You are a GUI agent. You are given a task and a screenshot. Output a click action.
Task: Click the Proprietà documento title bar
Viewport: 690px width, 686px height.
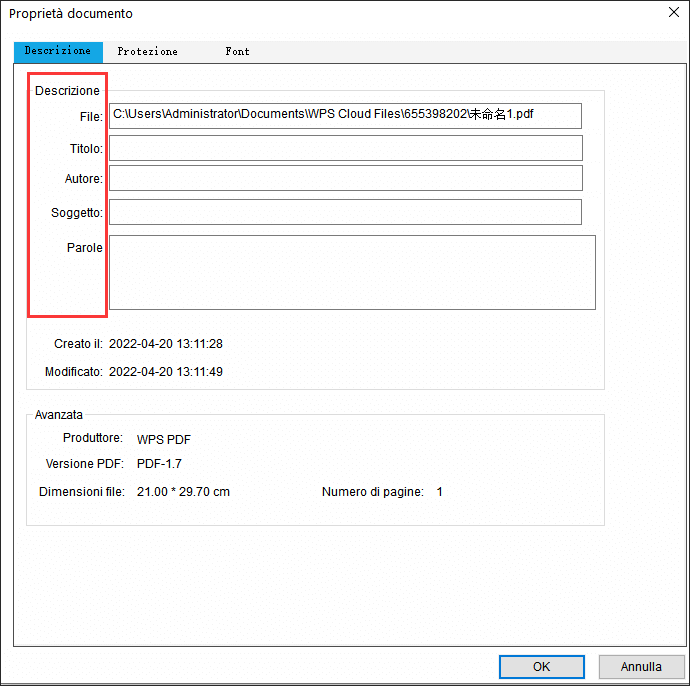pyautogui.click(x=300, y=14)
